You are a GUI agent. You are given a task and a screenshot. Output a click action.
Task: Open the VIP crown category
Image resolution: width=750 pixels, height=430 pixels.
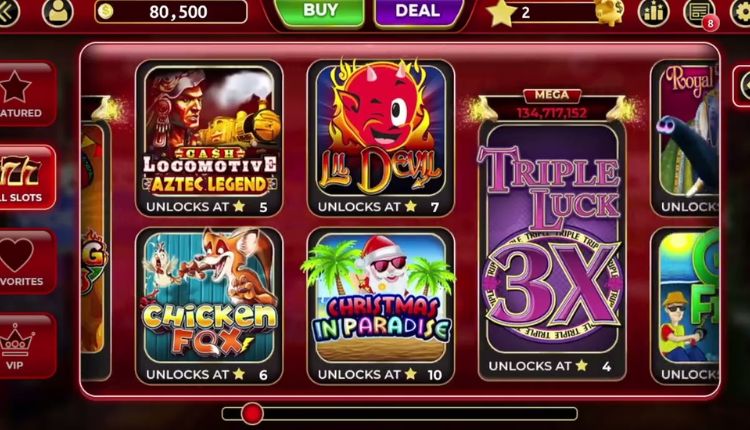tap(27, 345)
